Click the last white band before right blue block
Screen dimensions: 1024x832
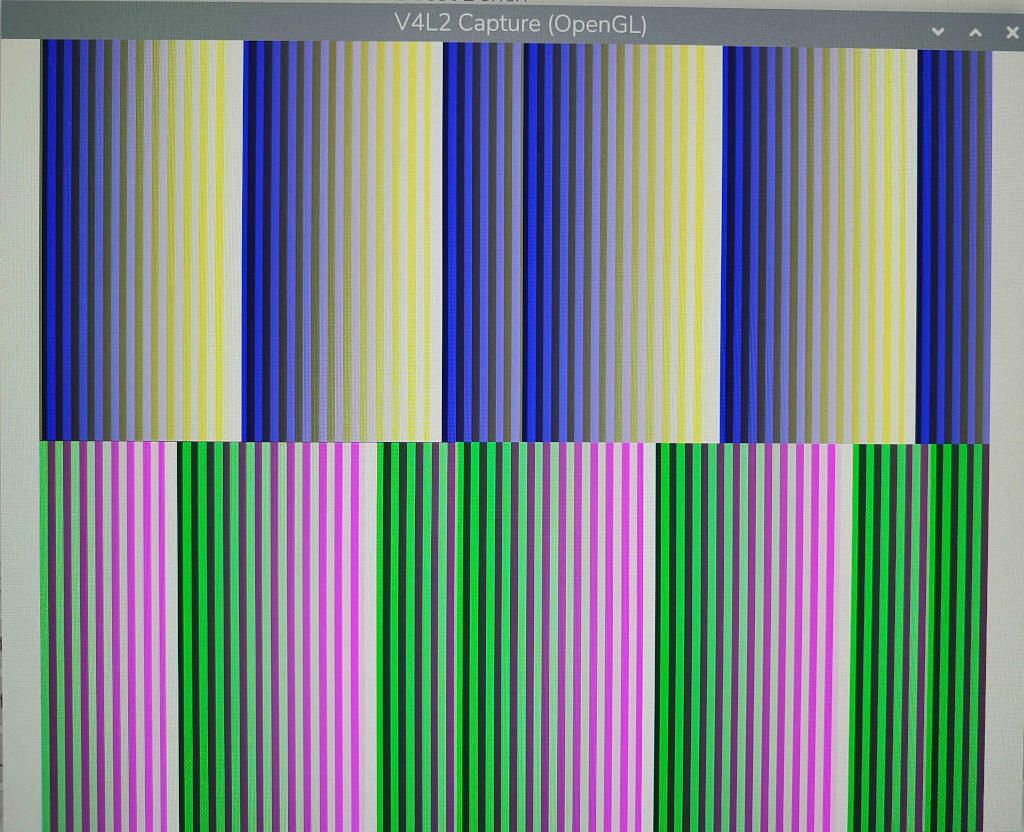909,245
